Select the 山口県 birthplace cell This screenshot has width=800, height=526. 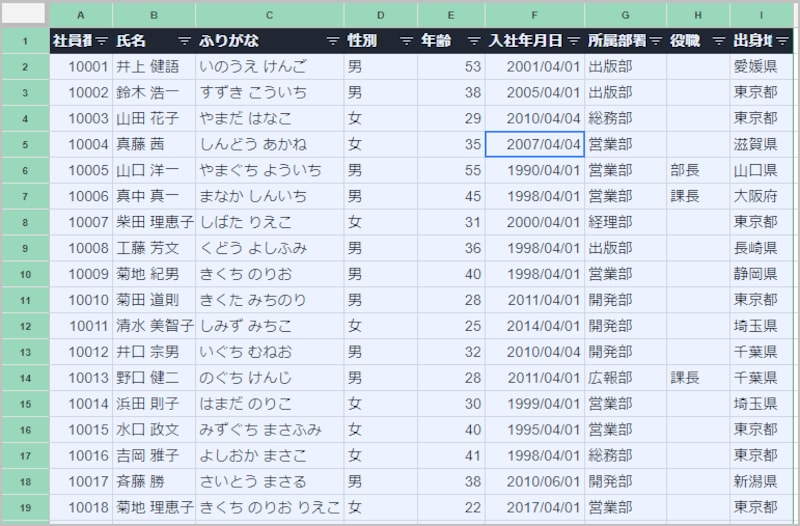[x=761, y=170]
